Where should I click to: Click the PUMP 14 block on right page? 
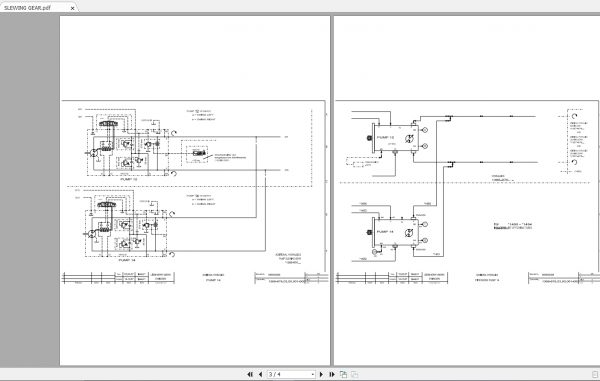(396, 232)
